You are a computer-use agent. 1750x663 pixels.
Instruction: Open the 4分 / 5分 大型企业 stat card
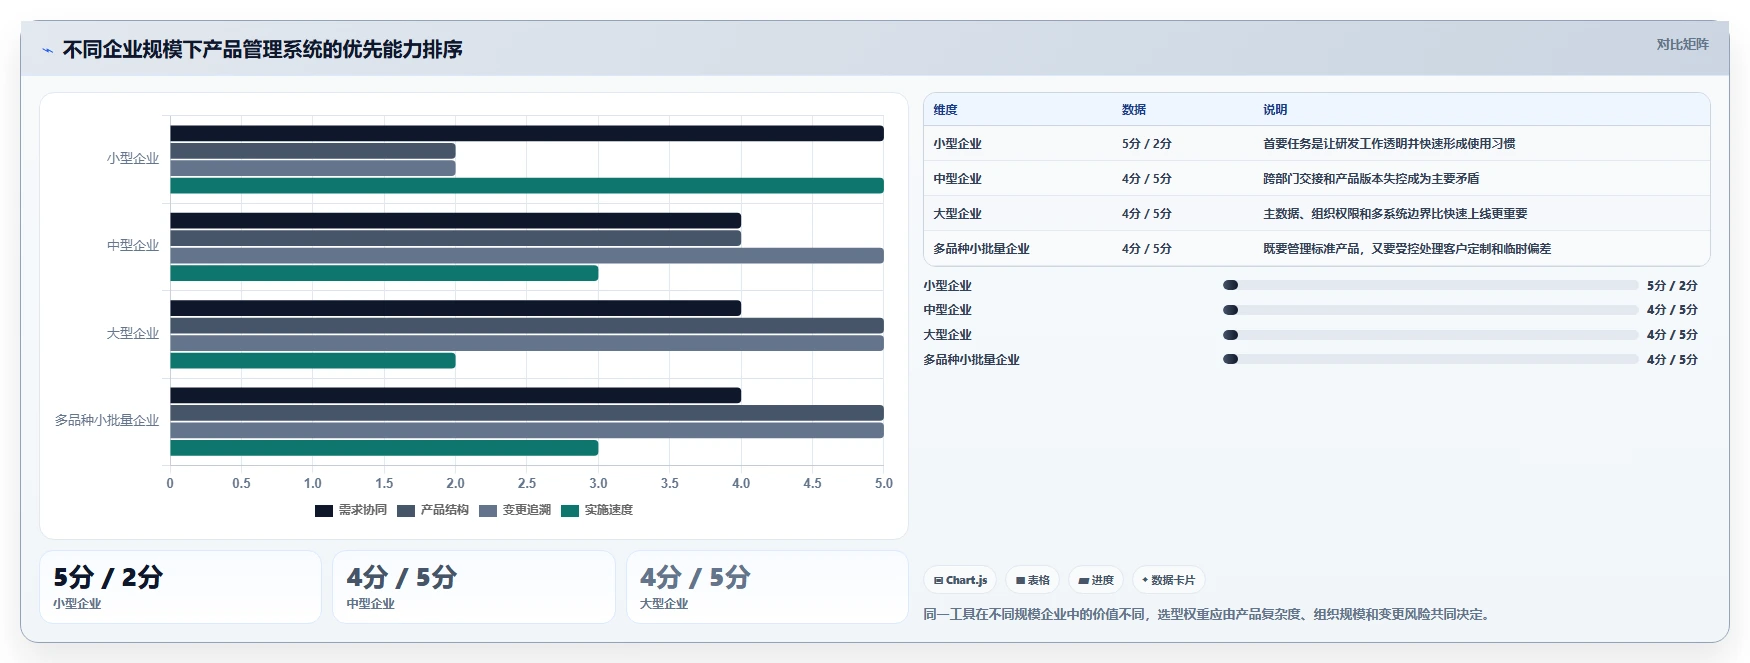pyautogui.click(x=767, y=587)
